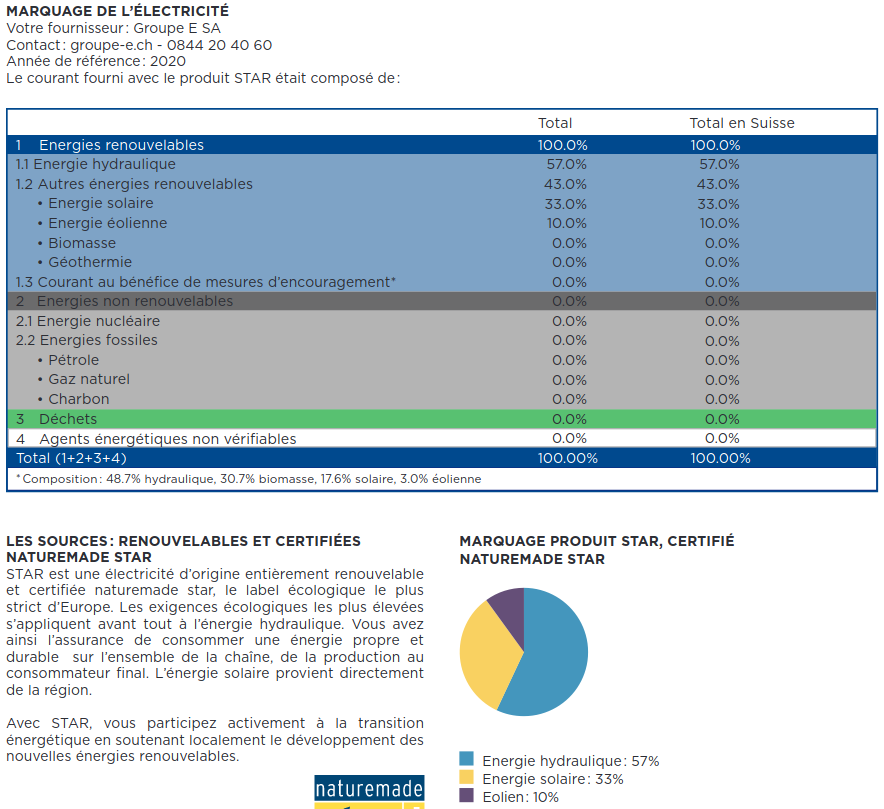
Task: Click the 'Energie hydraulique' row label
Action: (104, 164)
